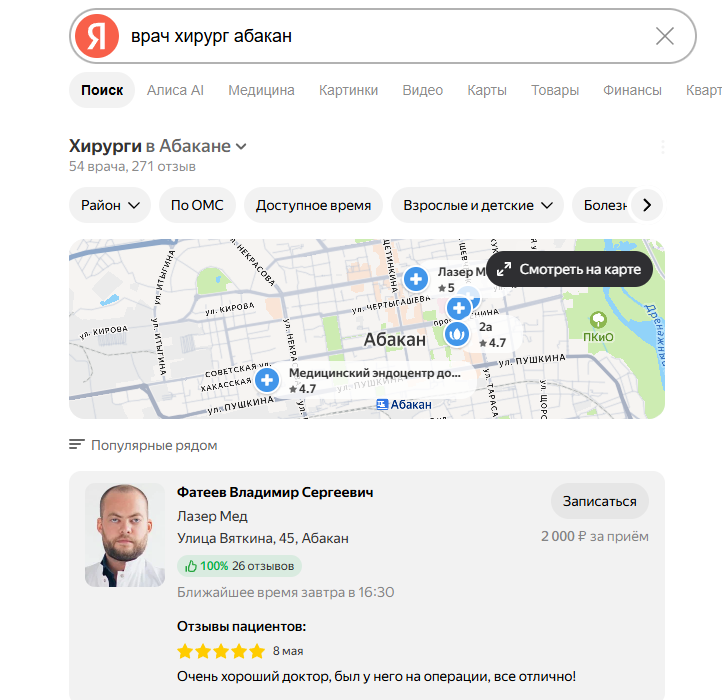
Task: Click 'Ближайшее время завтра в 16:30'
Action: 285,592
